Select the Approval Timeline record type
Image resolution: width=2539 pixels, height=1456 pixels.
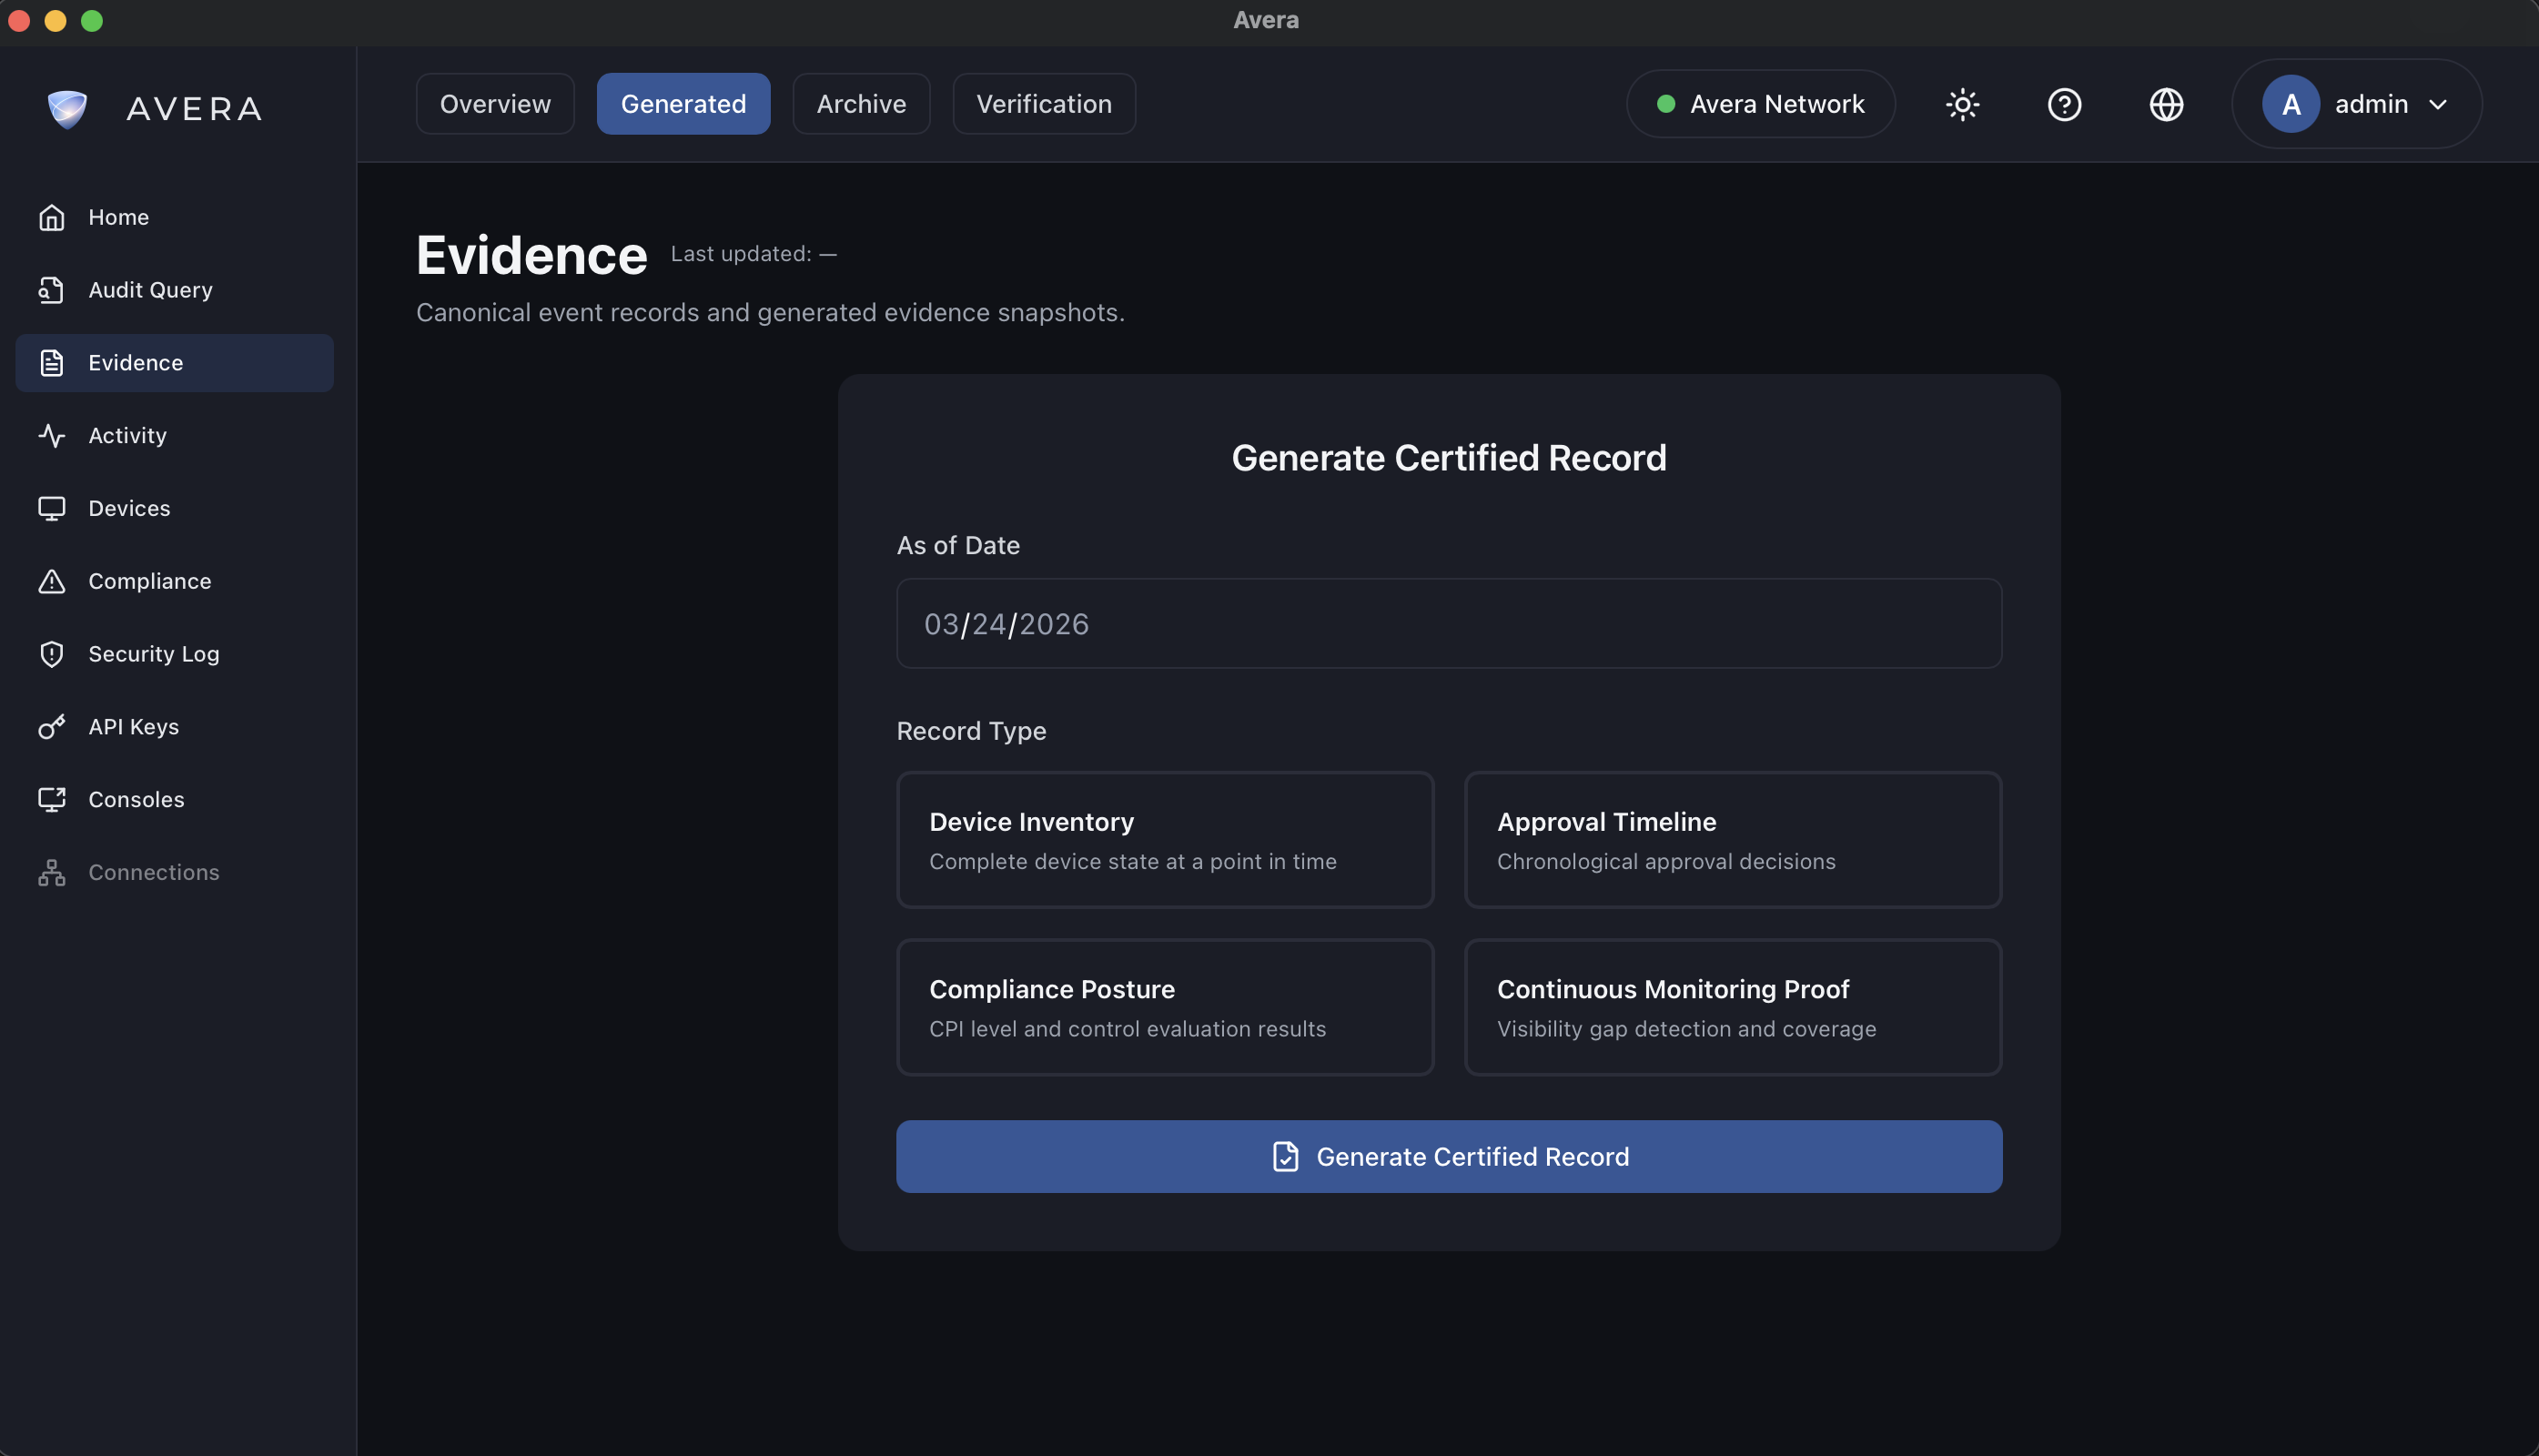[1731, 840]
